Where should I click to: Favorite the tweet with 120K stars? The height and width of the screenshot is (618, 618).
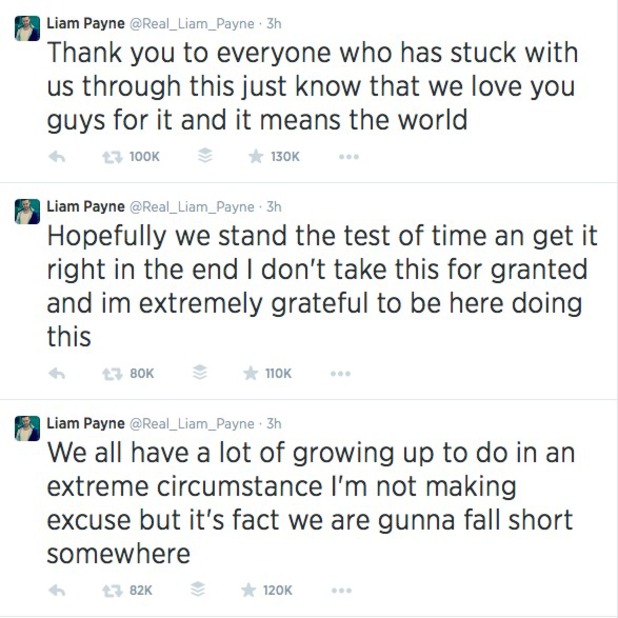(248, 590)
